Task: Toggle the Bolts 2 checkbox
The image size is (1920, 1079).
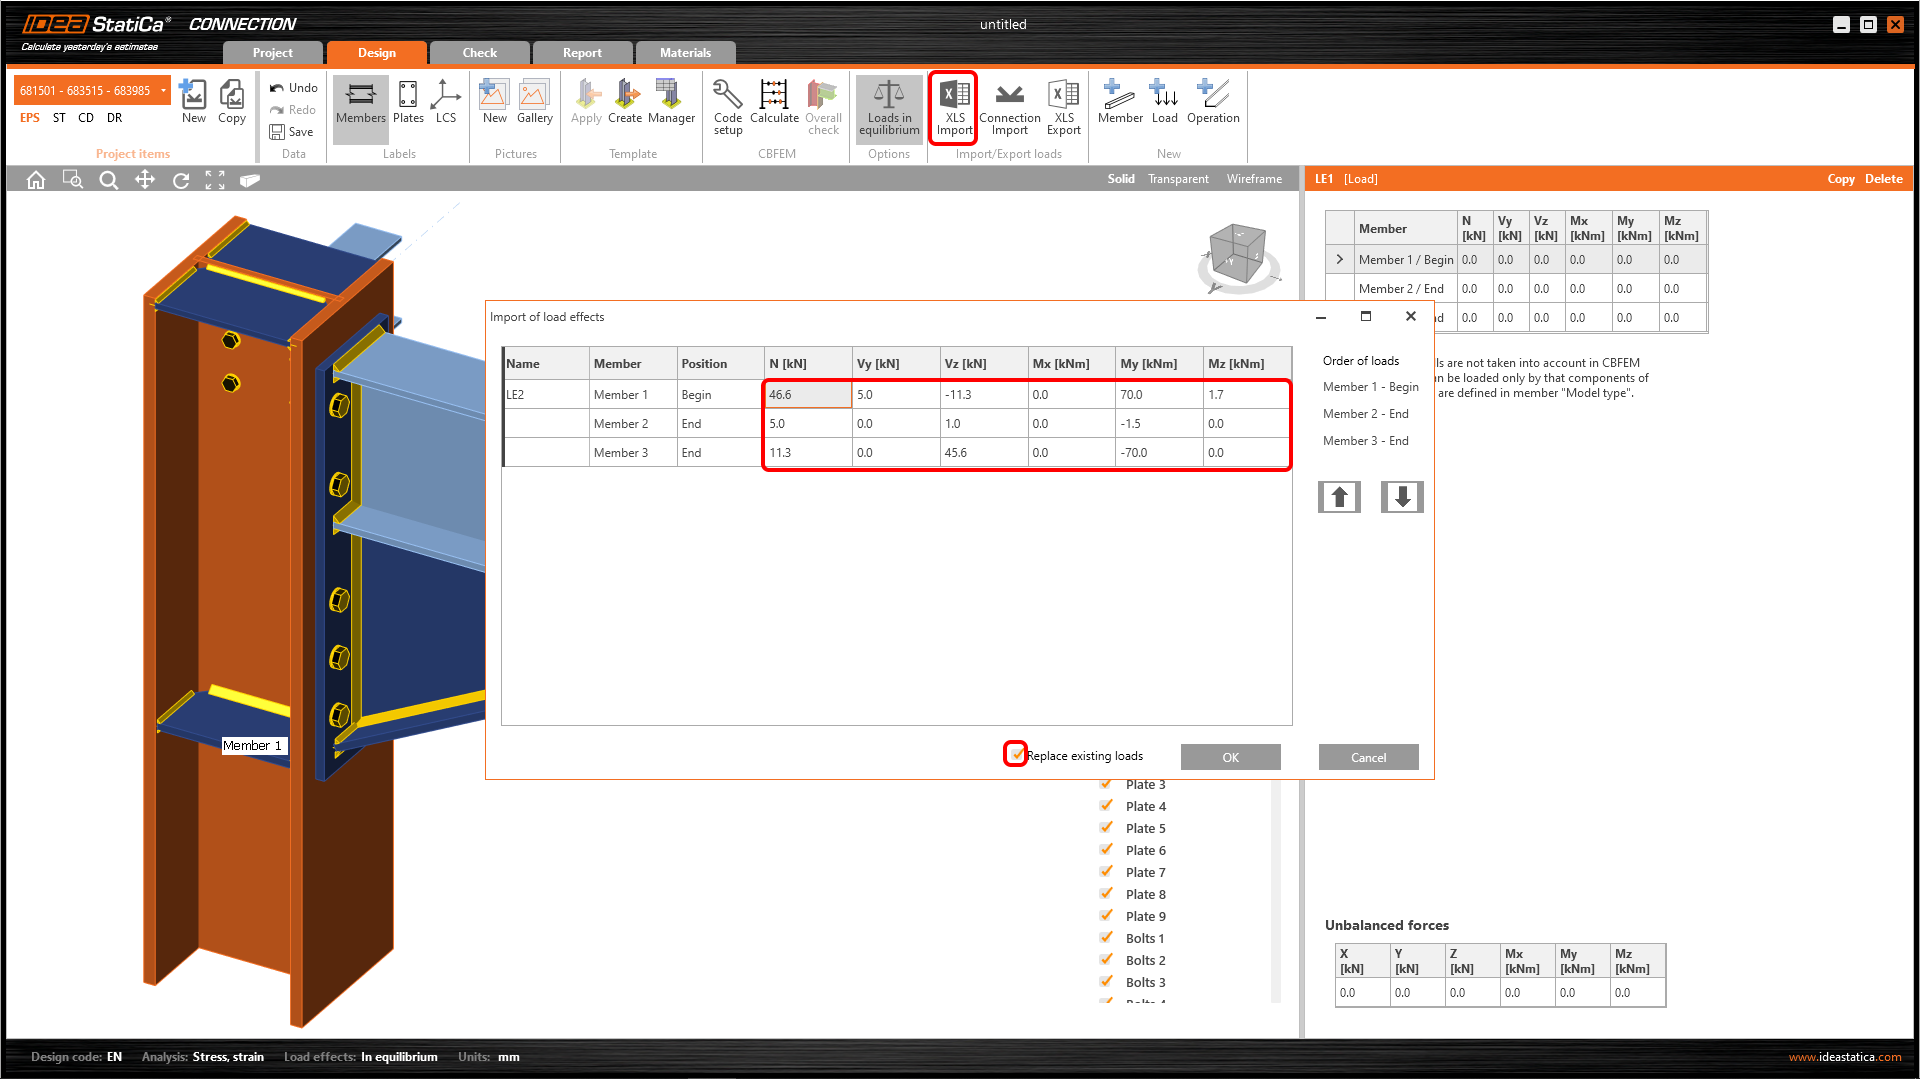Action: coord(1106,960)
